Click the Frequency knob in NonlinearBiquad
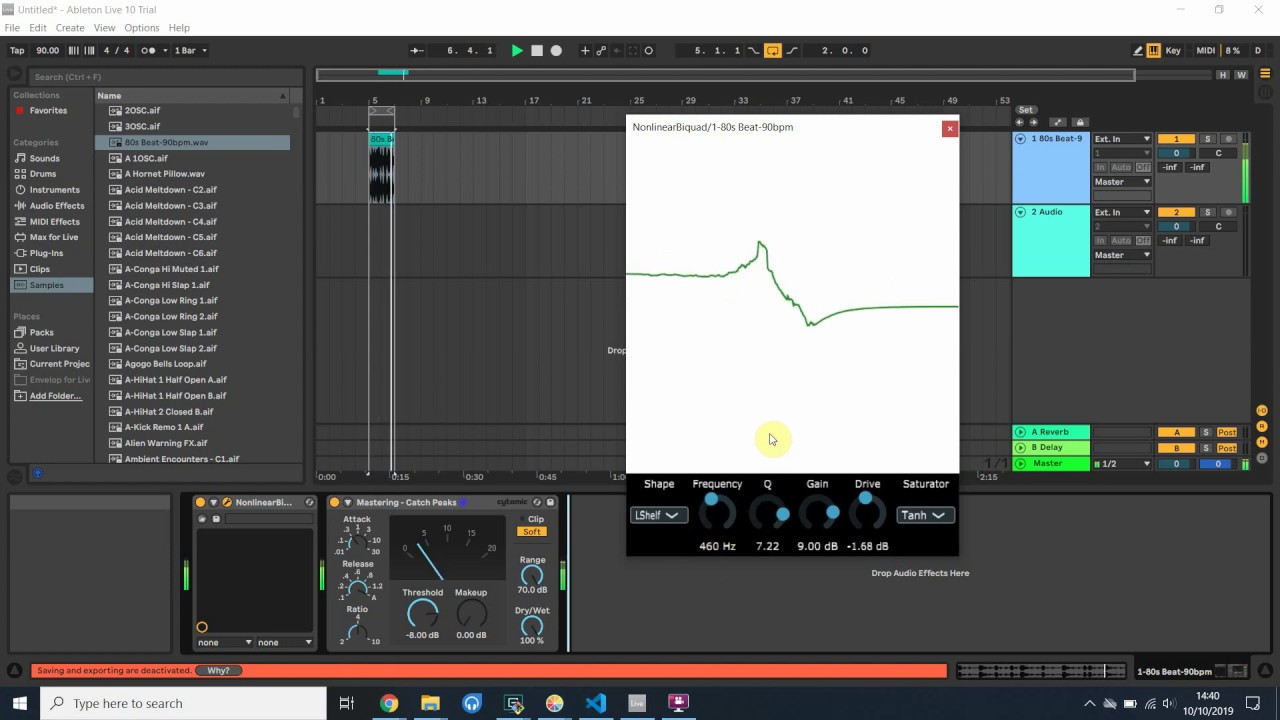This screenshot has width=1280, height=720. click(717, 513)
